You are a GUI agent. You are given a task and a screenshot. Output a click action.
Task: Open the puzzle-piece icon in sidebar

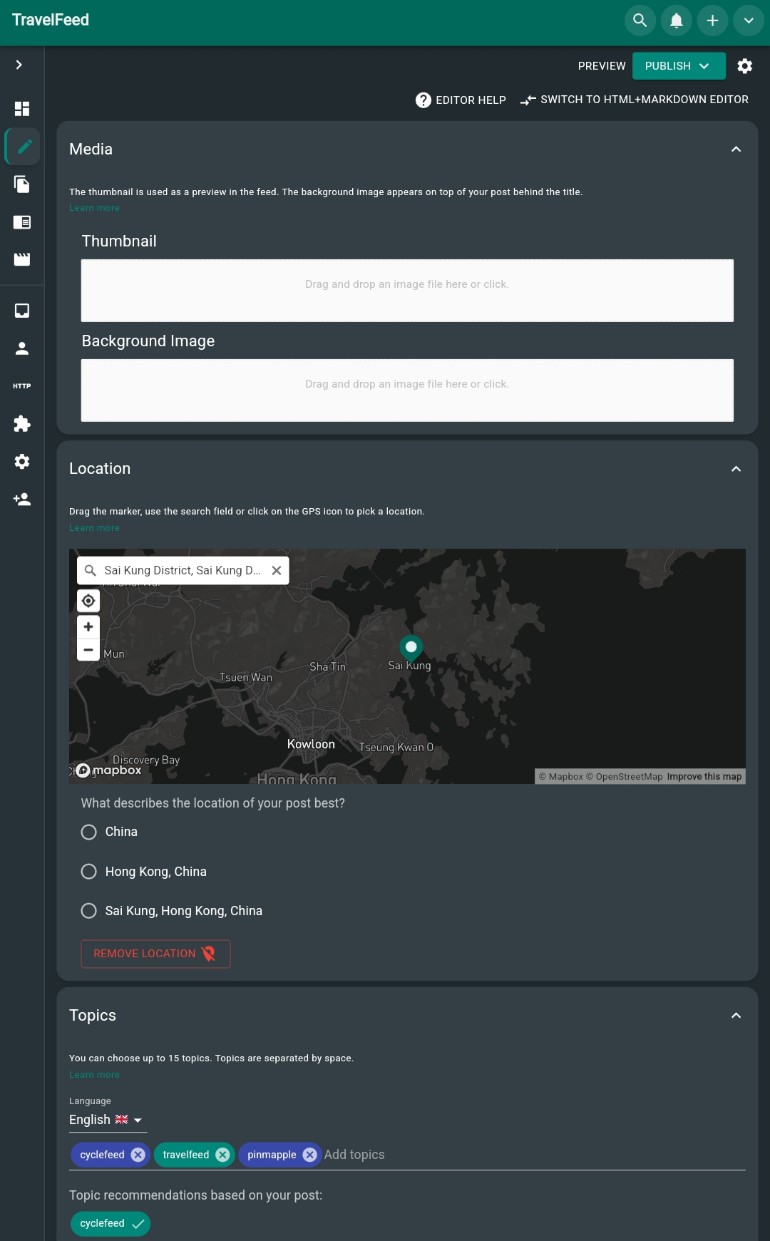(22, 424)
